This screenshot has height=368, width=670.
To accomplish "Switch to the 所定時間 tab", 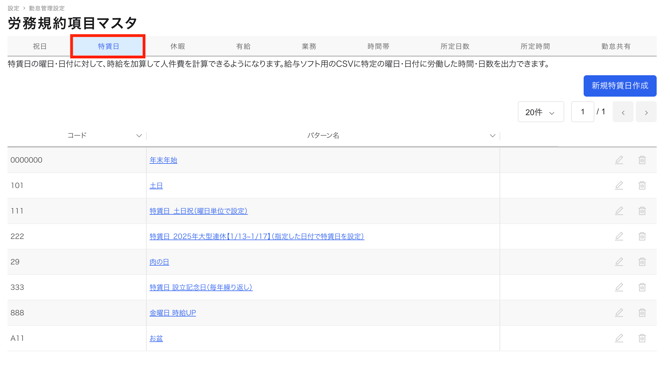I will (535, 46).
